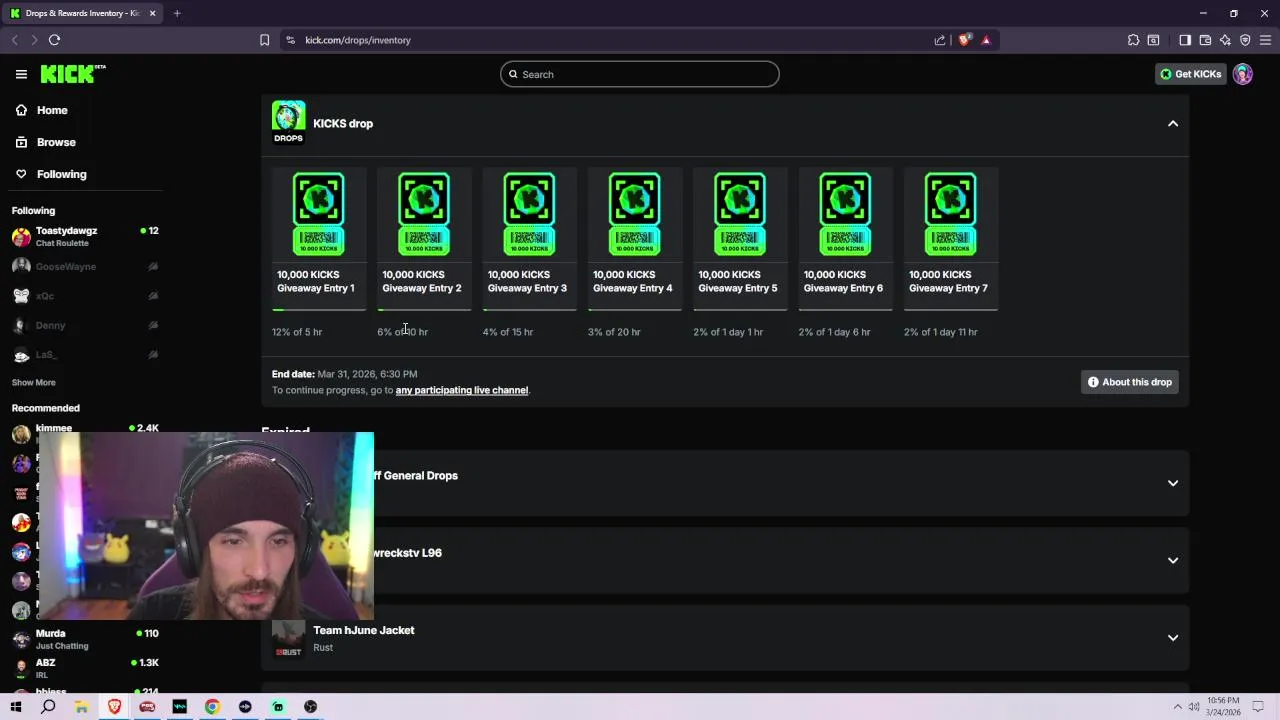Screen dimensions: 1280x720
Task: Click '4% of 15 hr' progress text
Action: point(508,332)
